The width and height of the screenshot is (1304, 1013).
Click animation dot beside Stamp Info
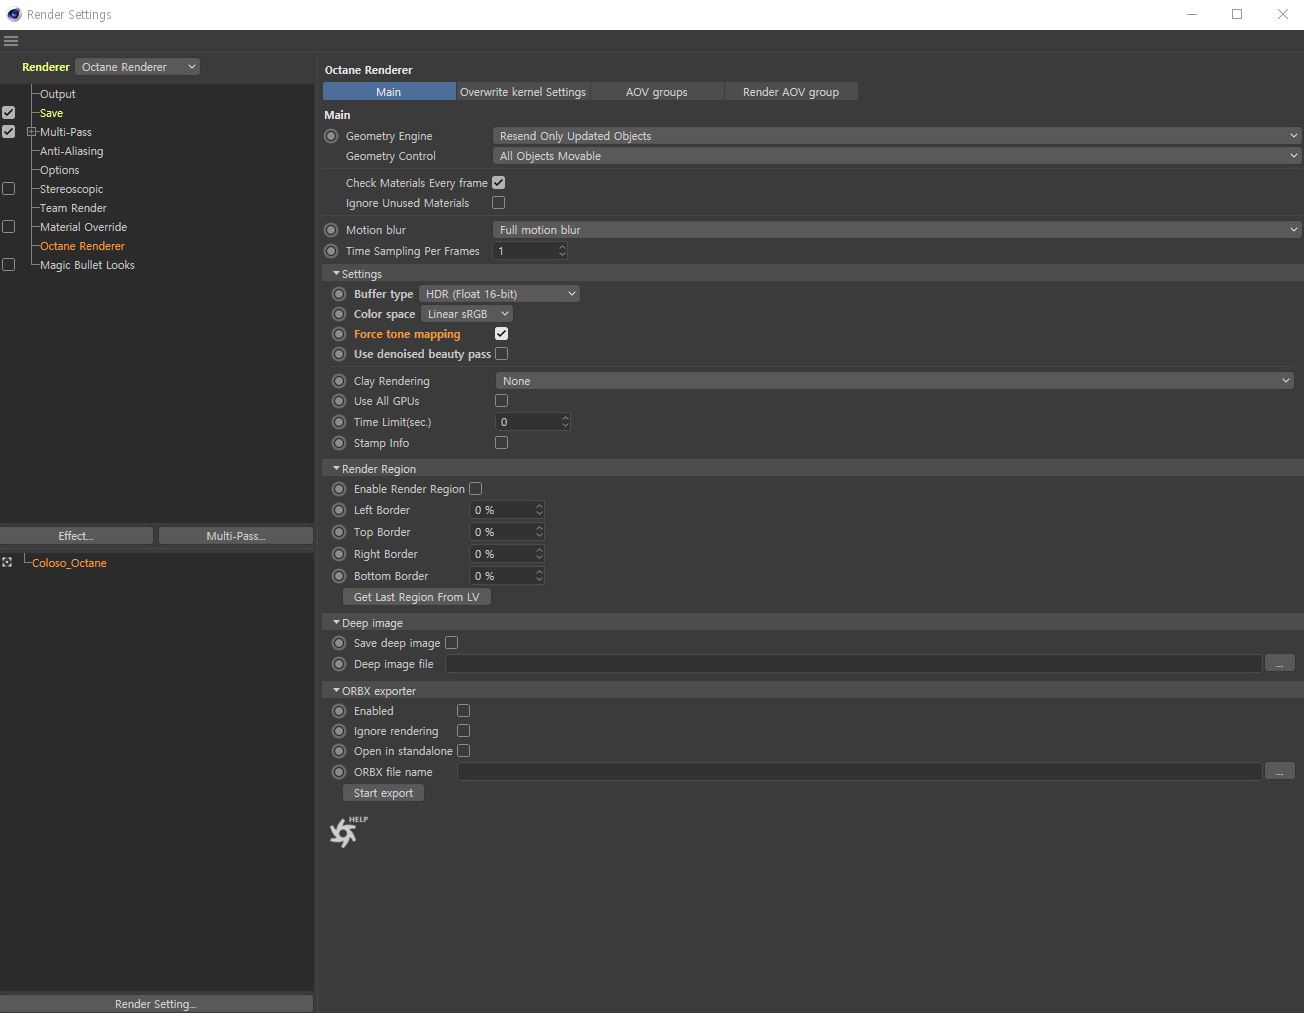coord(339,443)
